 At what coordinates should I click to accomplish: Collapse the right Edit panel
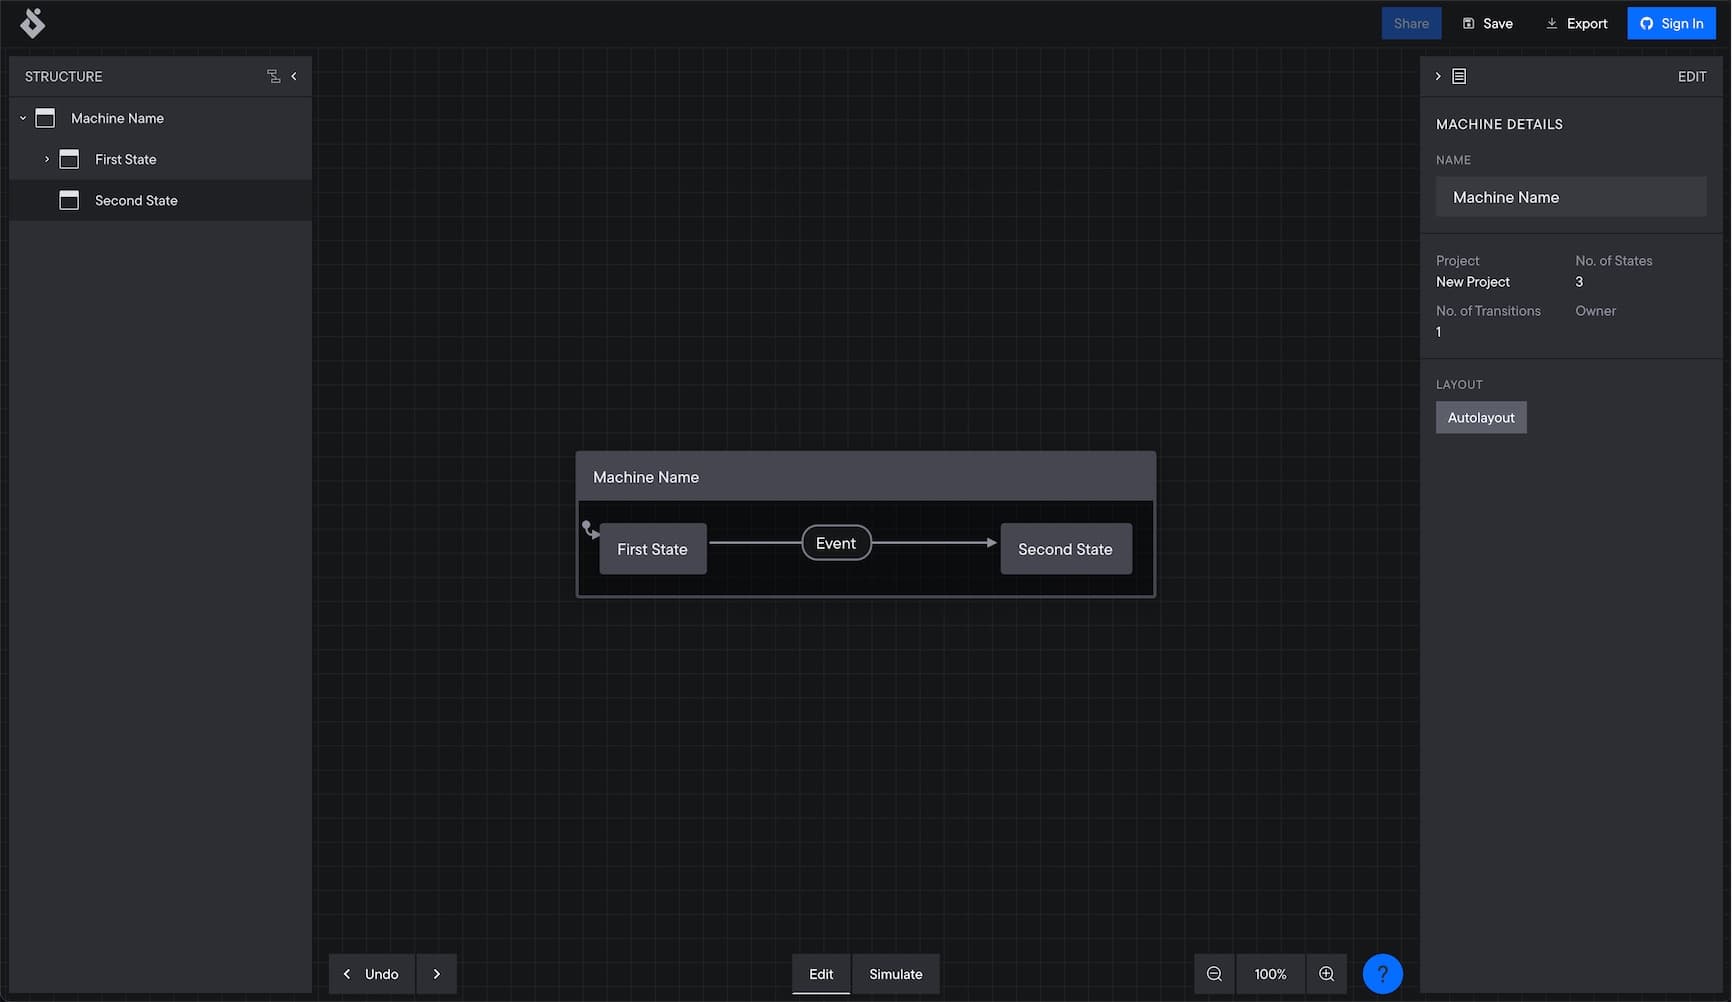(1438, 76)
